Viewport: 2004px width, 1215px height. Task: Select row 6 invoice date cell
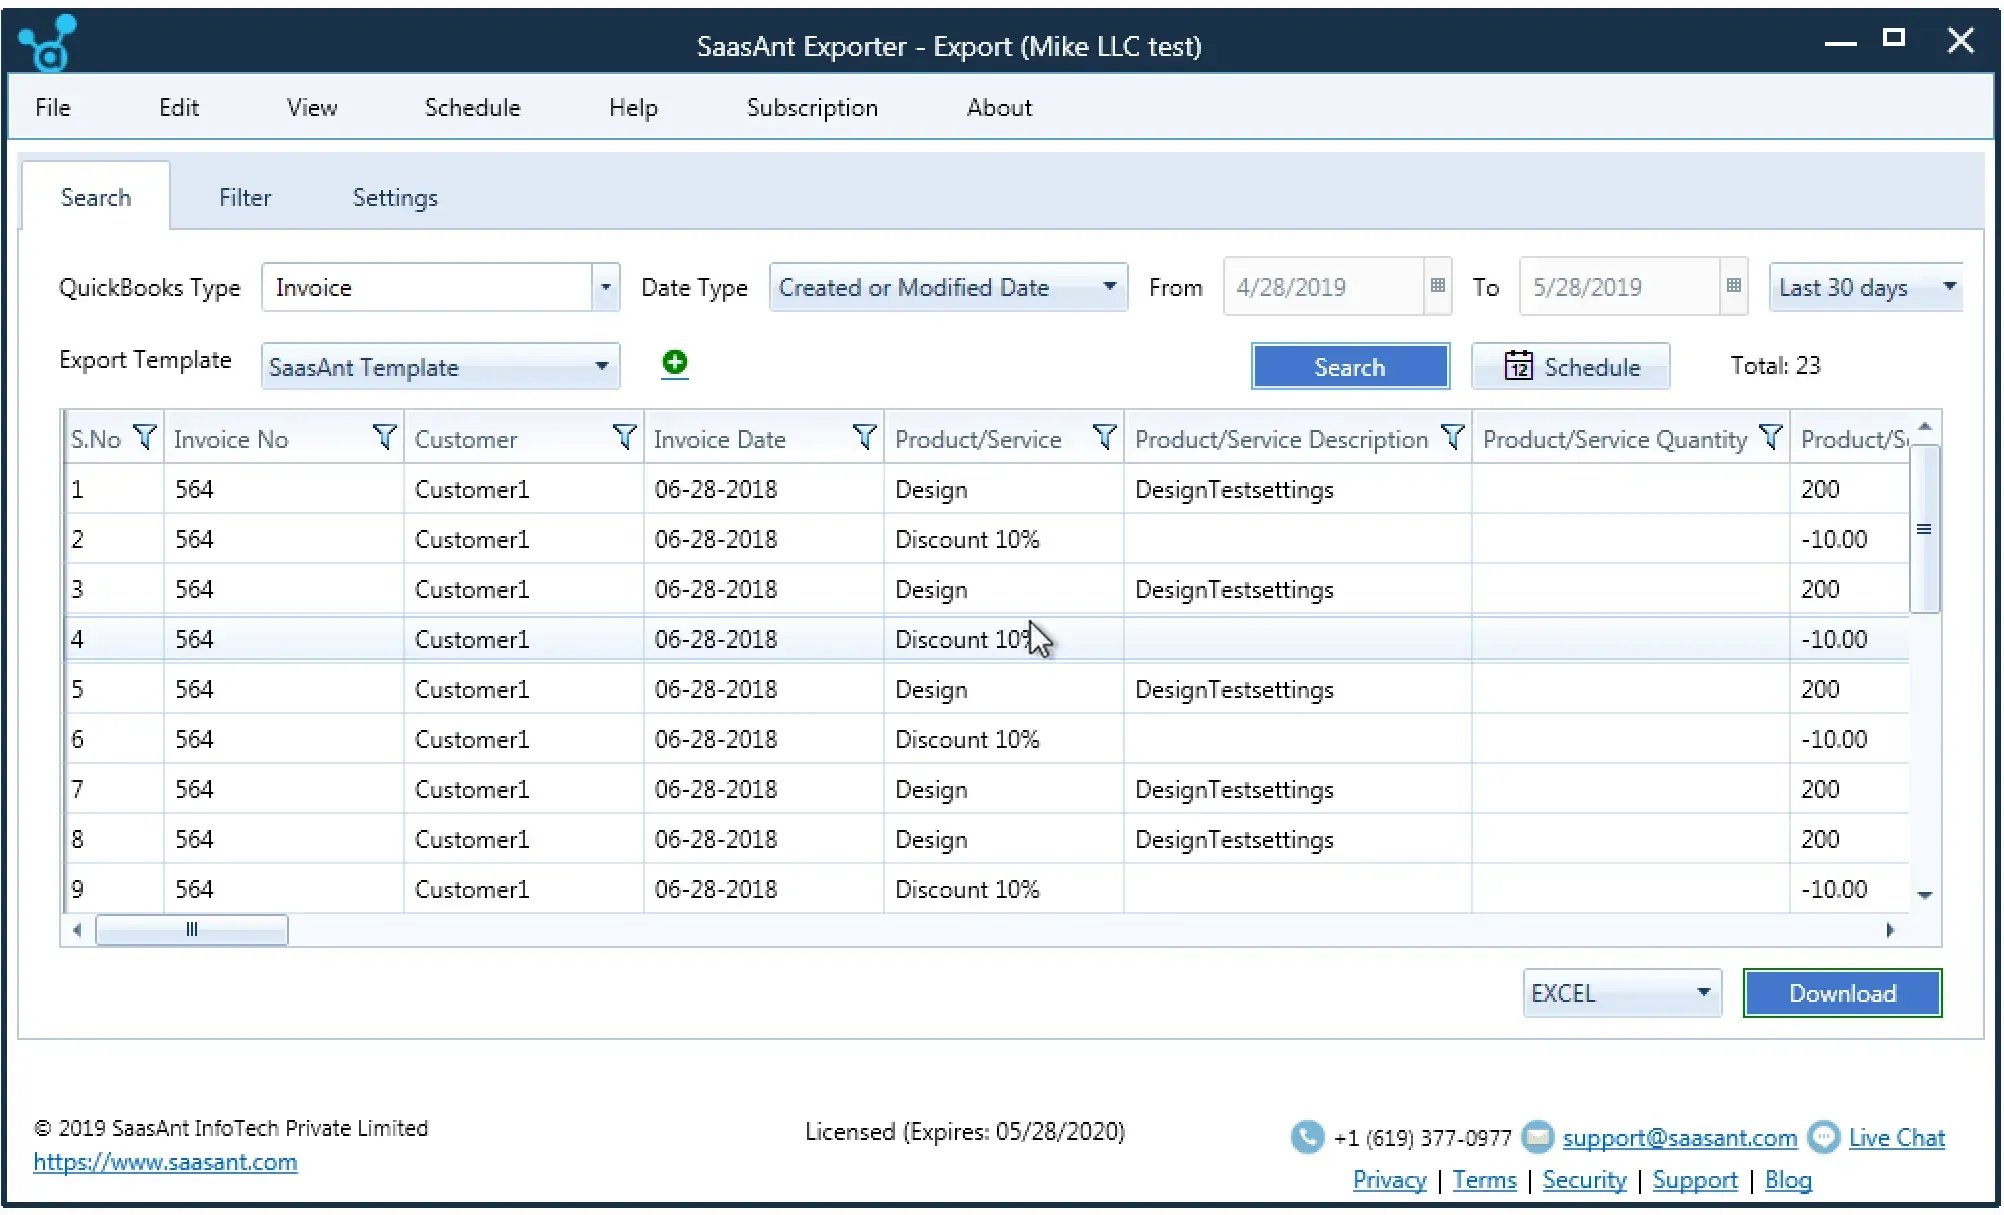point(764,739)
